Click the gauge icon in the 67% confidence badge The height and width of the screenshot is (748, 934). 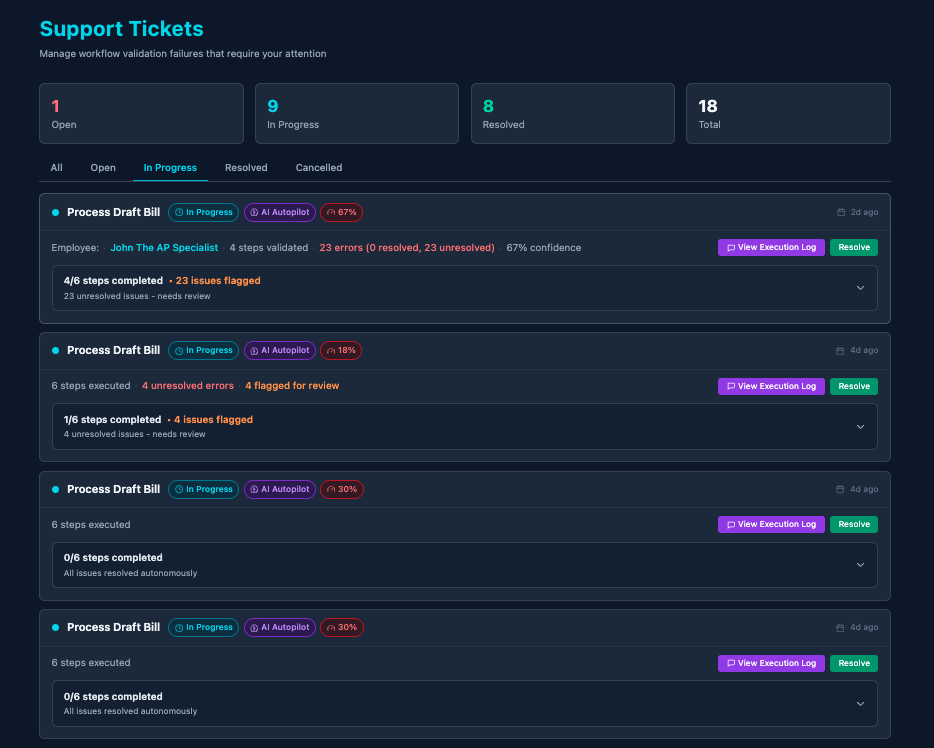(x=330, y=212)
